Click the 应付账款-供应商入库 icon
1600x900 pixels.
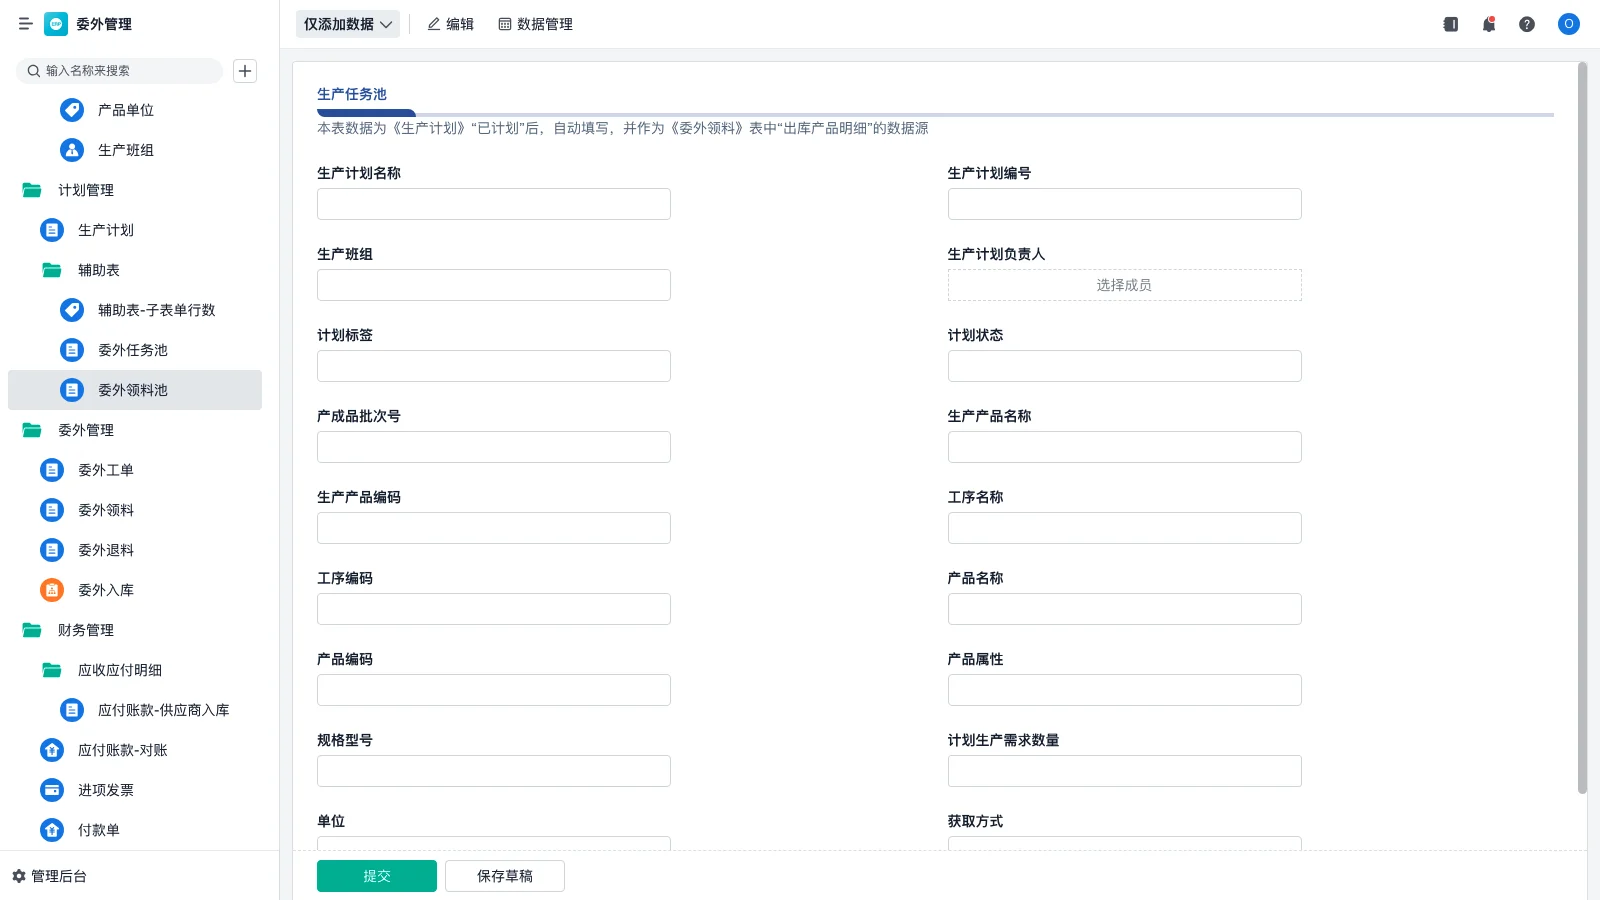coord(72,710)
